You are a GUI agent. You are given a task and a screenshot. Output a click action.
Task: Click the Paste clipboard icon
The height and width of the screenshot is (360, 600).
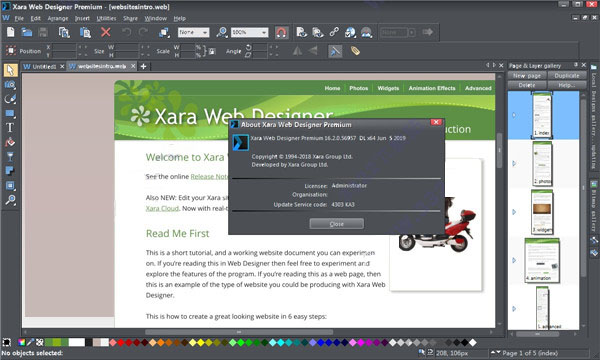click(85, 32)
